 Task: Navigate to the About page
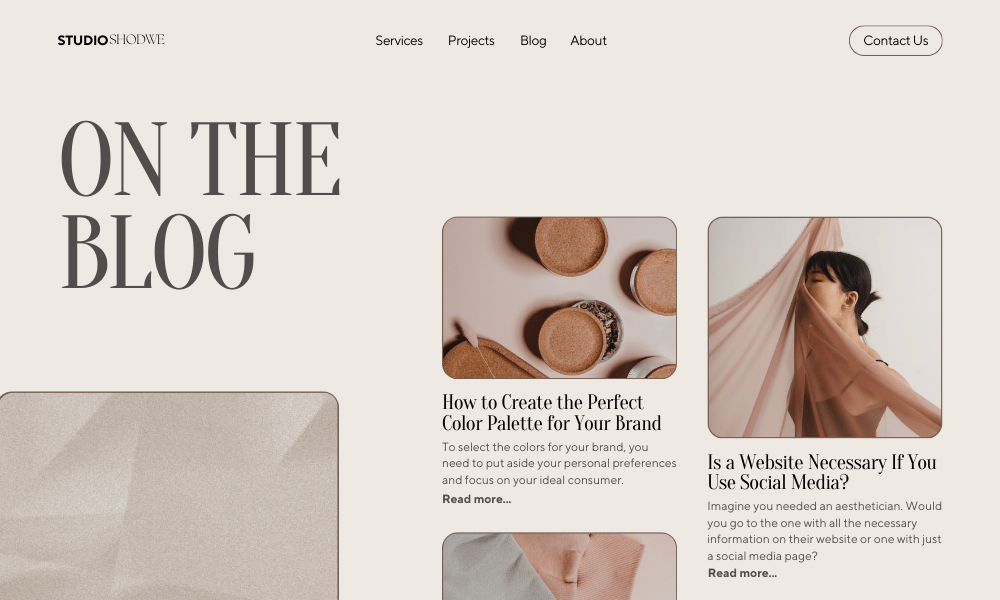tap(588, 41)
